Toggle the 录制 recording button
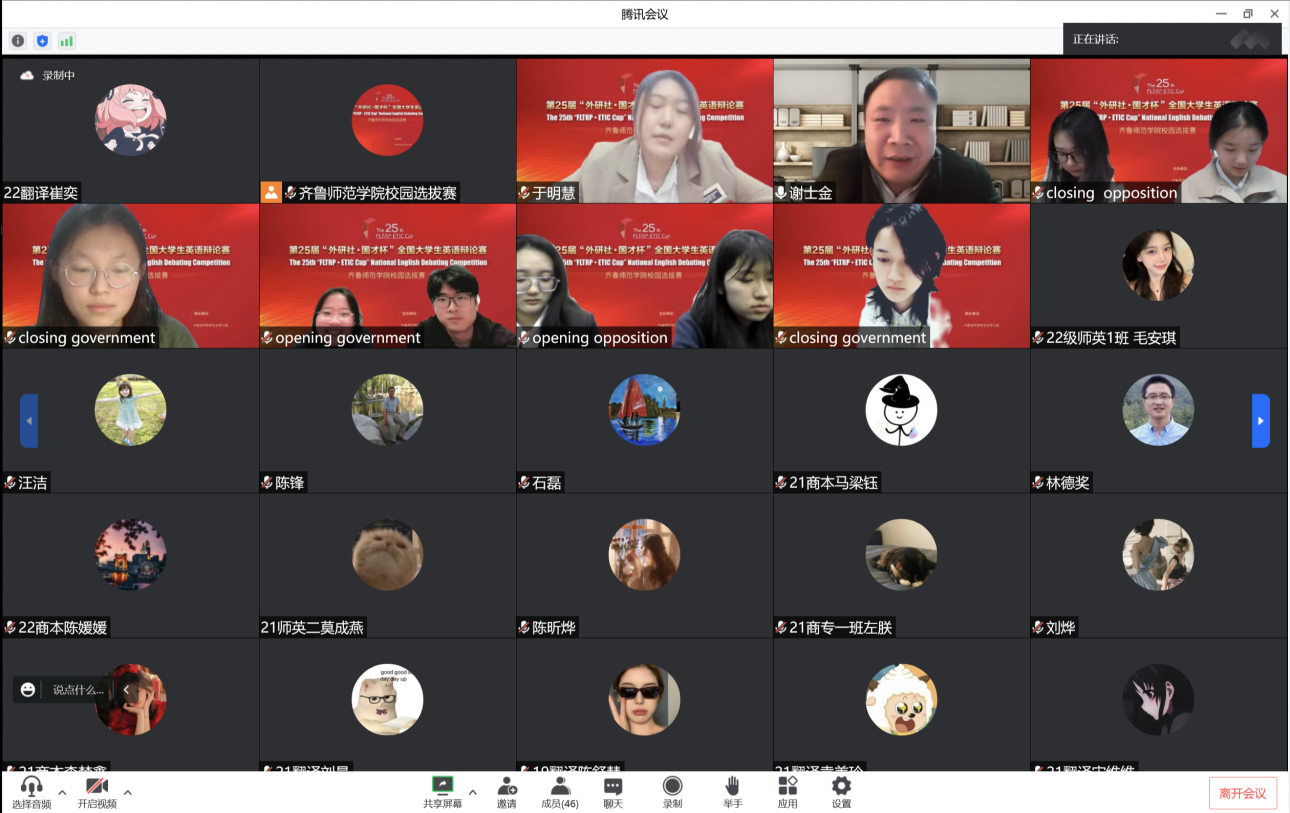 (x=673, y=792)
